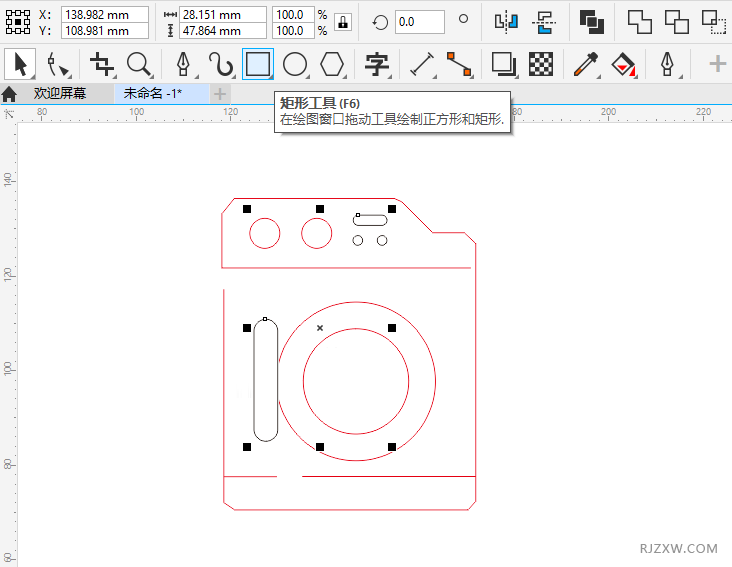
Task: Switch to the 欢迎屏幕 tab
Action: 59,93
